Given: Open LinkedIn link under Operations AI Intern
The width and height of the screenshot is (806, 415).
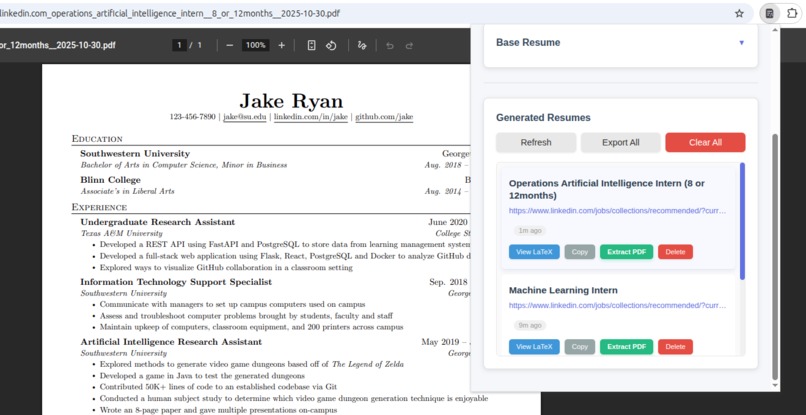Looking at the screenshot, I should pyautogui.click(x=617, y=211).
